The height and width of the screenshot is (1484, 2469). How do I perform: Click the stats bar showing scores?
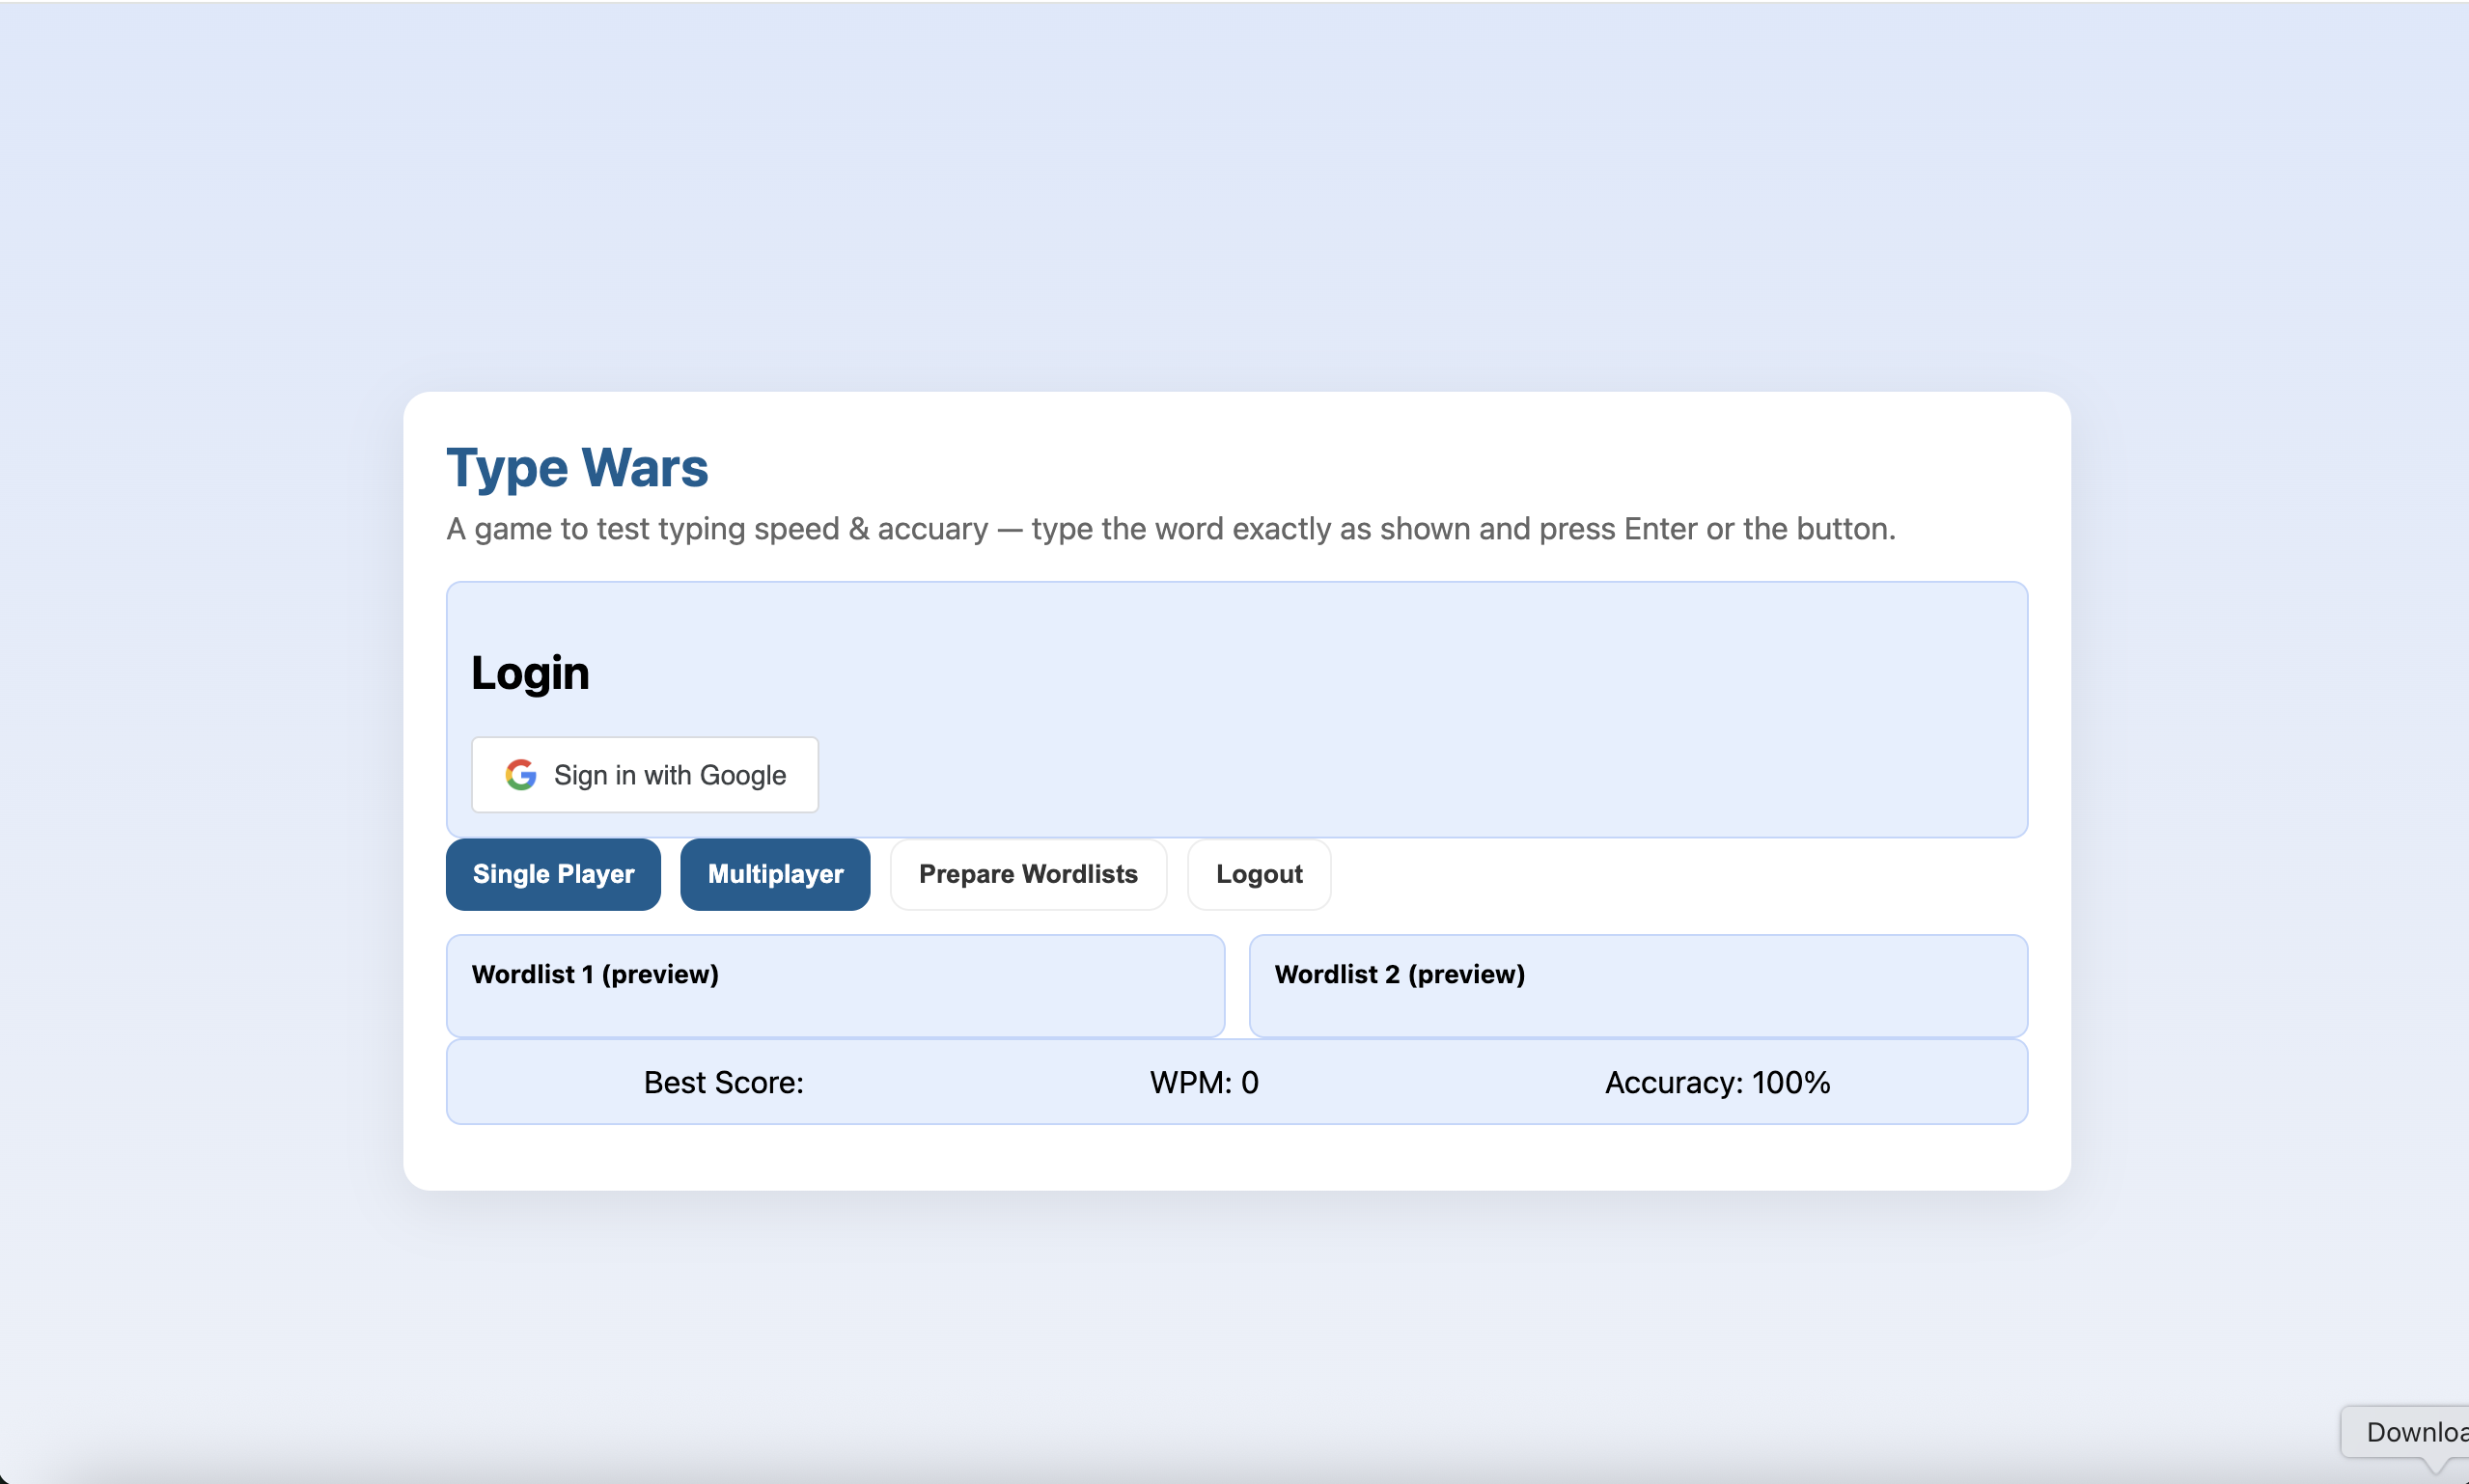point(1236,1082)
